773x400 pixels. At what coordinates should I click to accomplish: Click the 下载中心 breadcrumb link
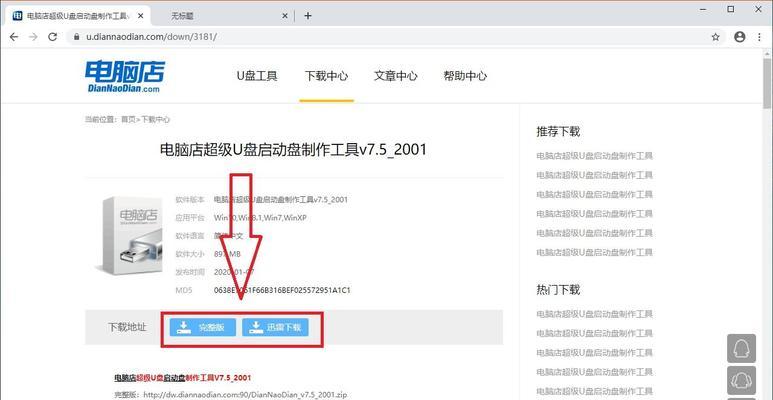click(156, 119)
